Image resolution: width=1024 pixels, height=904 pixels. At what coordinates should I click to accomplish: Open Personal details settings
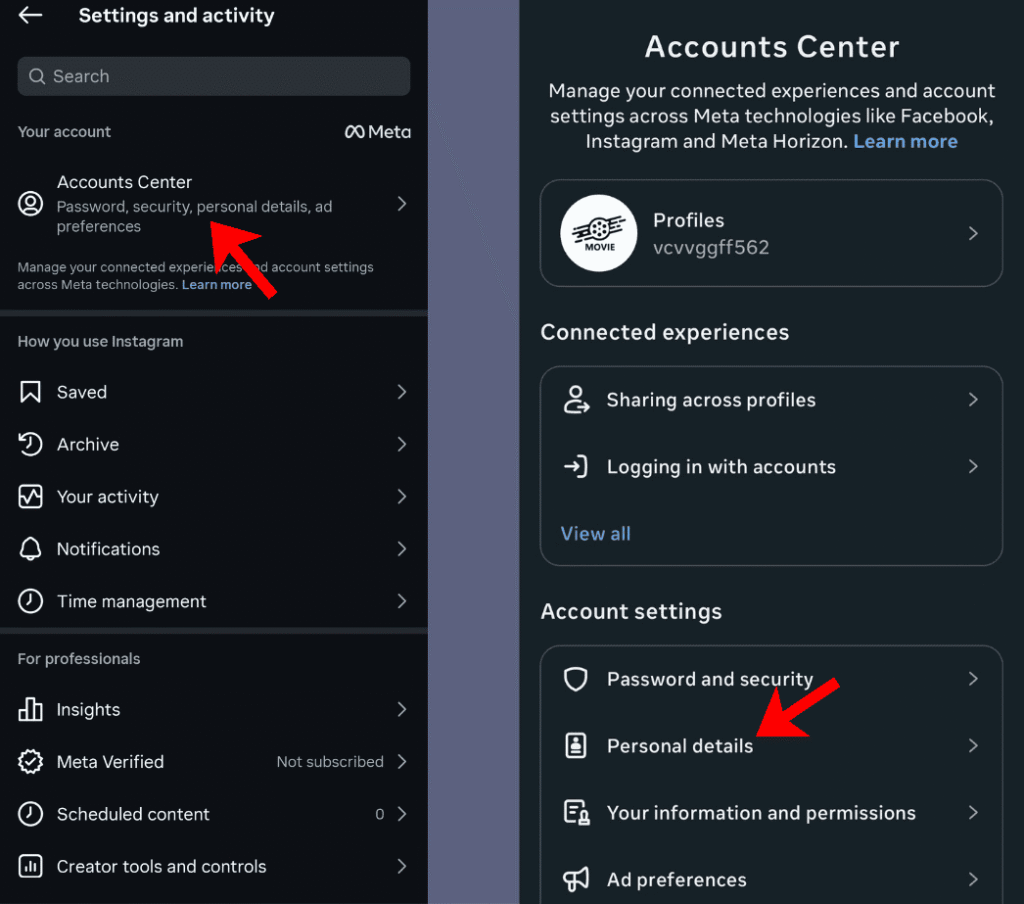point(680,746)
